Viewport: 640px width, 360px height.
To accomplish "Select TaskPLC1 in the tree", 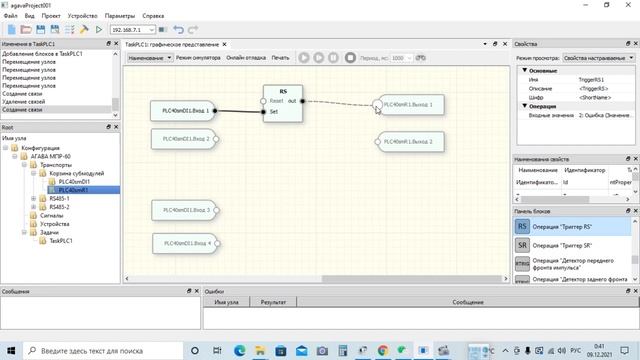I will click(61, 241).
